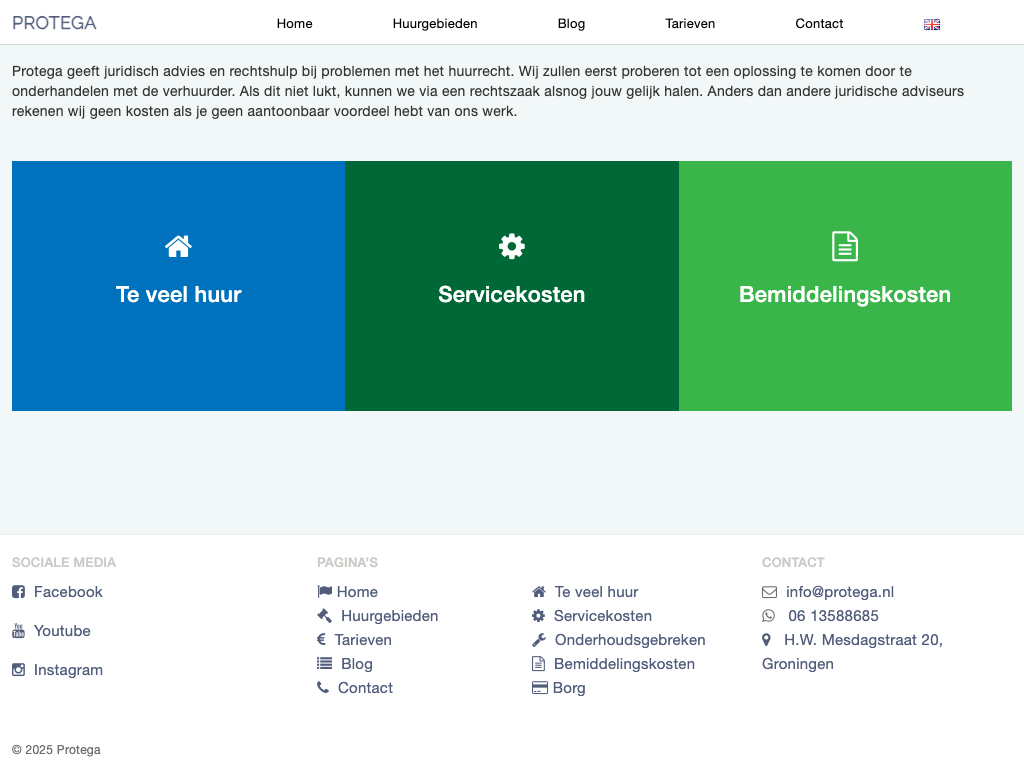Click the YouTube icon in footer
Image resolution: width=1024 pixels, height=768 pixels.
[x=18, y=631]
